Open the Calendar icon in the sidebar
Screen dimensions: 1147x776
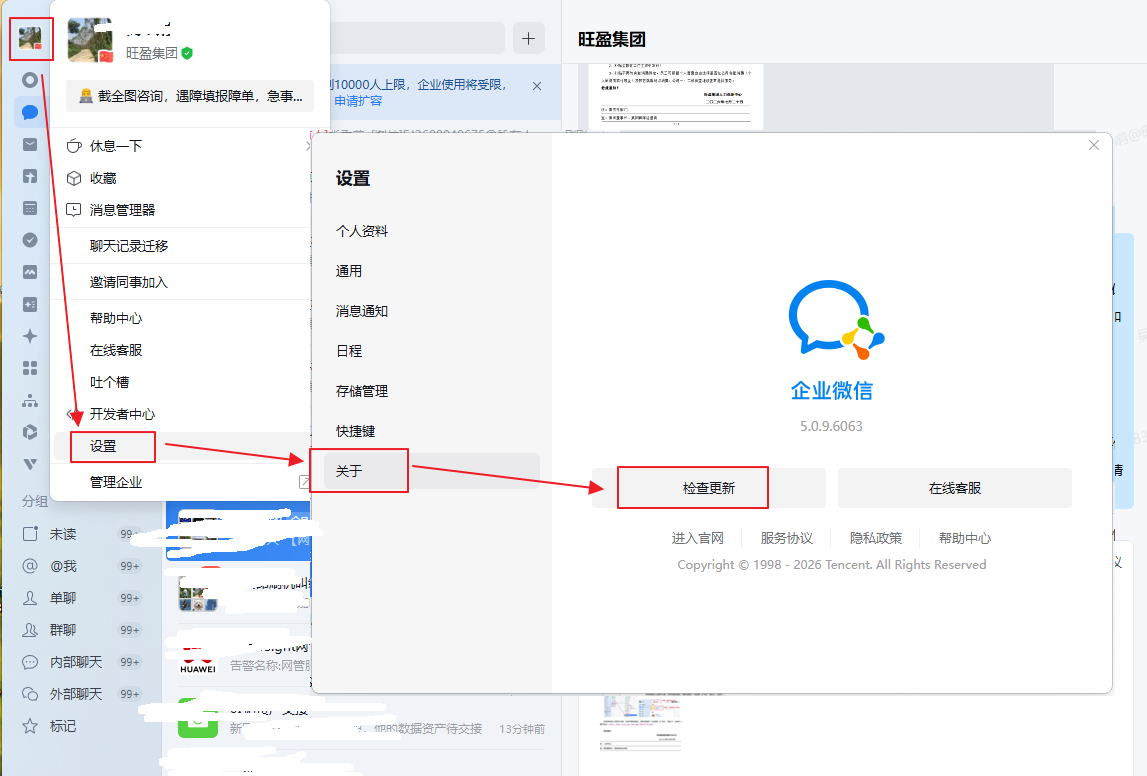tap(30, 208)
